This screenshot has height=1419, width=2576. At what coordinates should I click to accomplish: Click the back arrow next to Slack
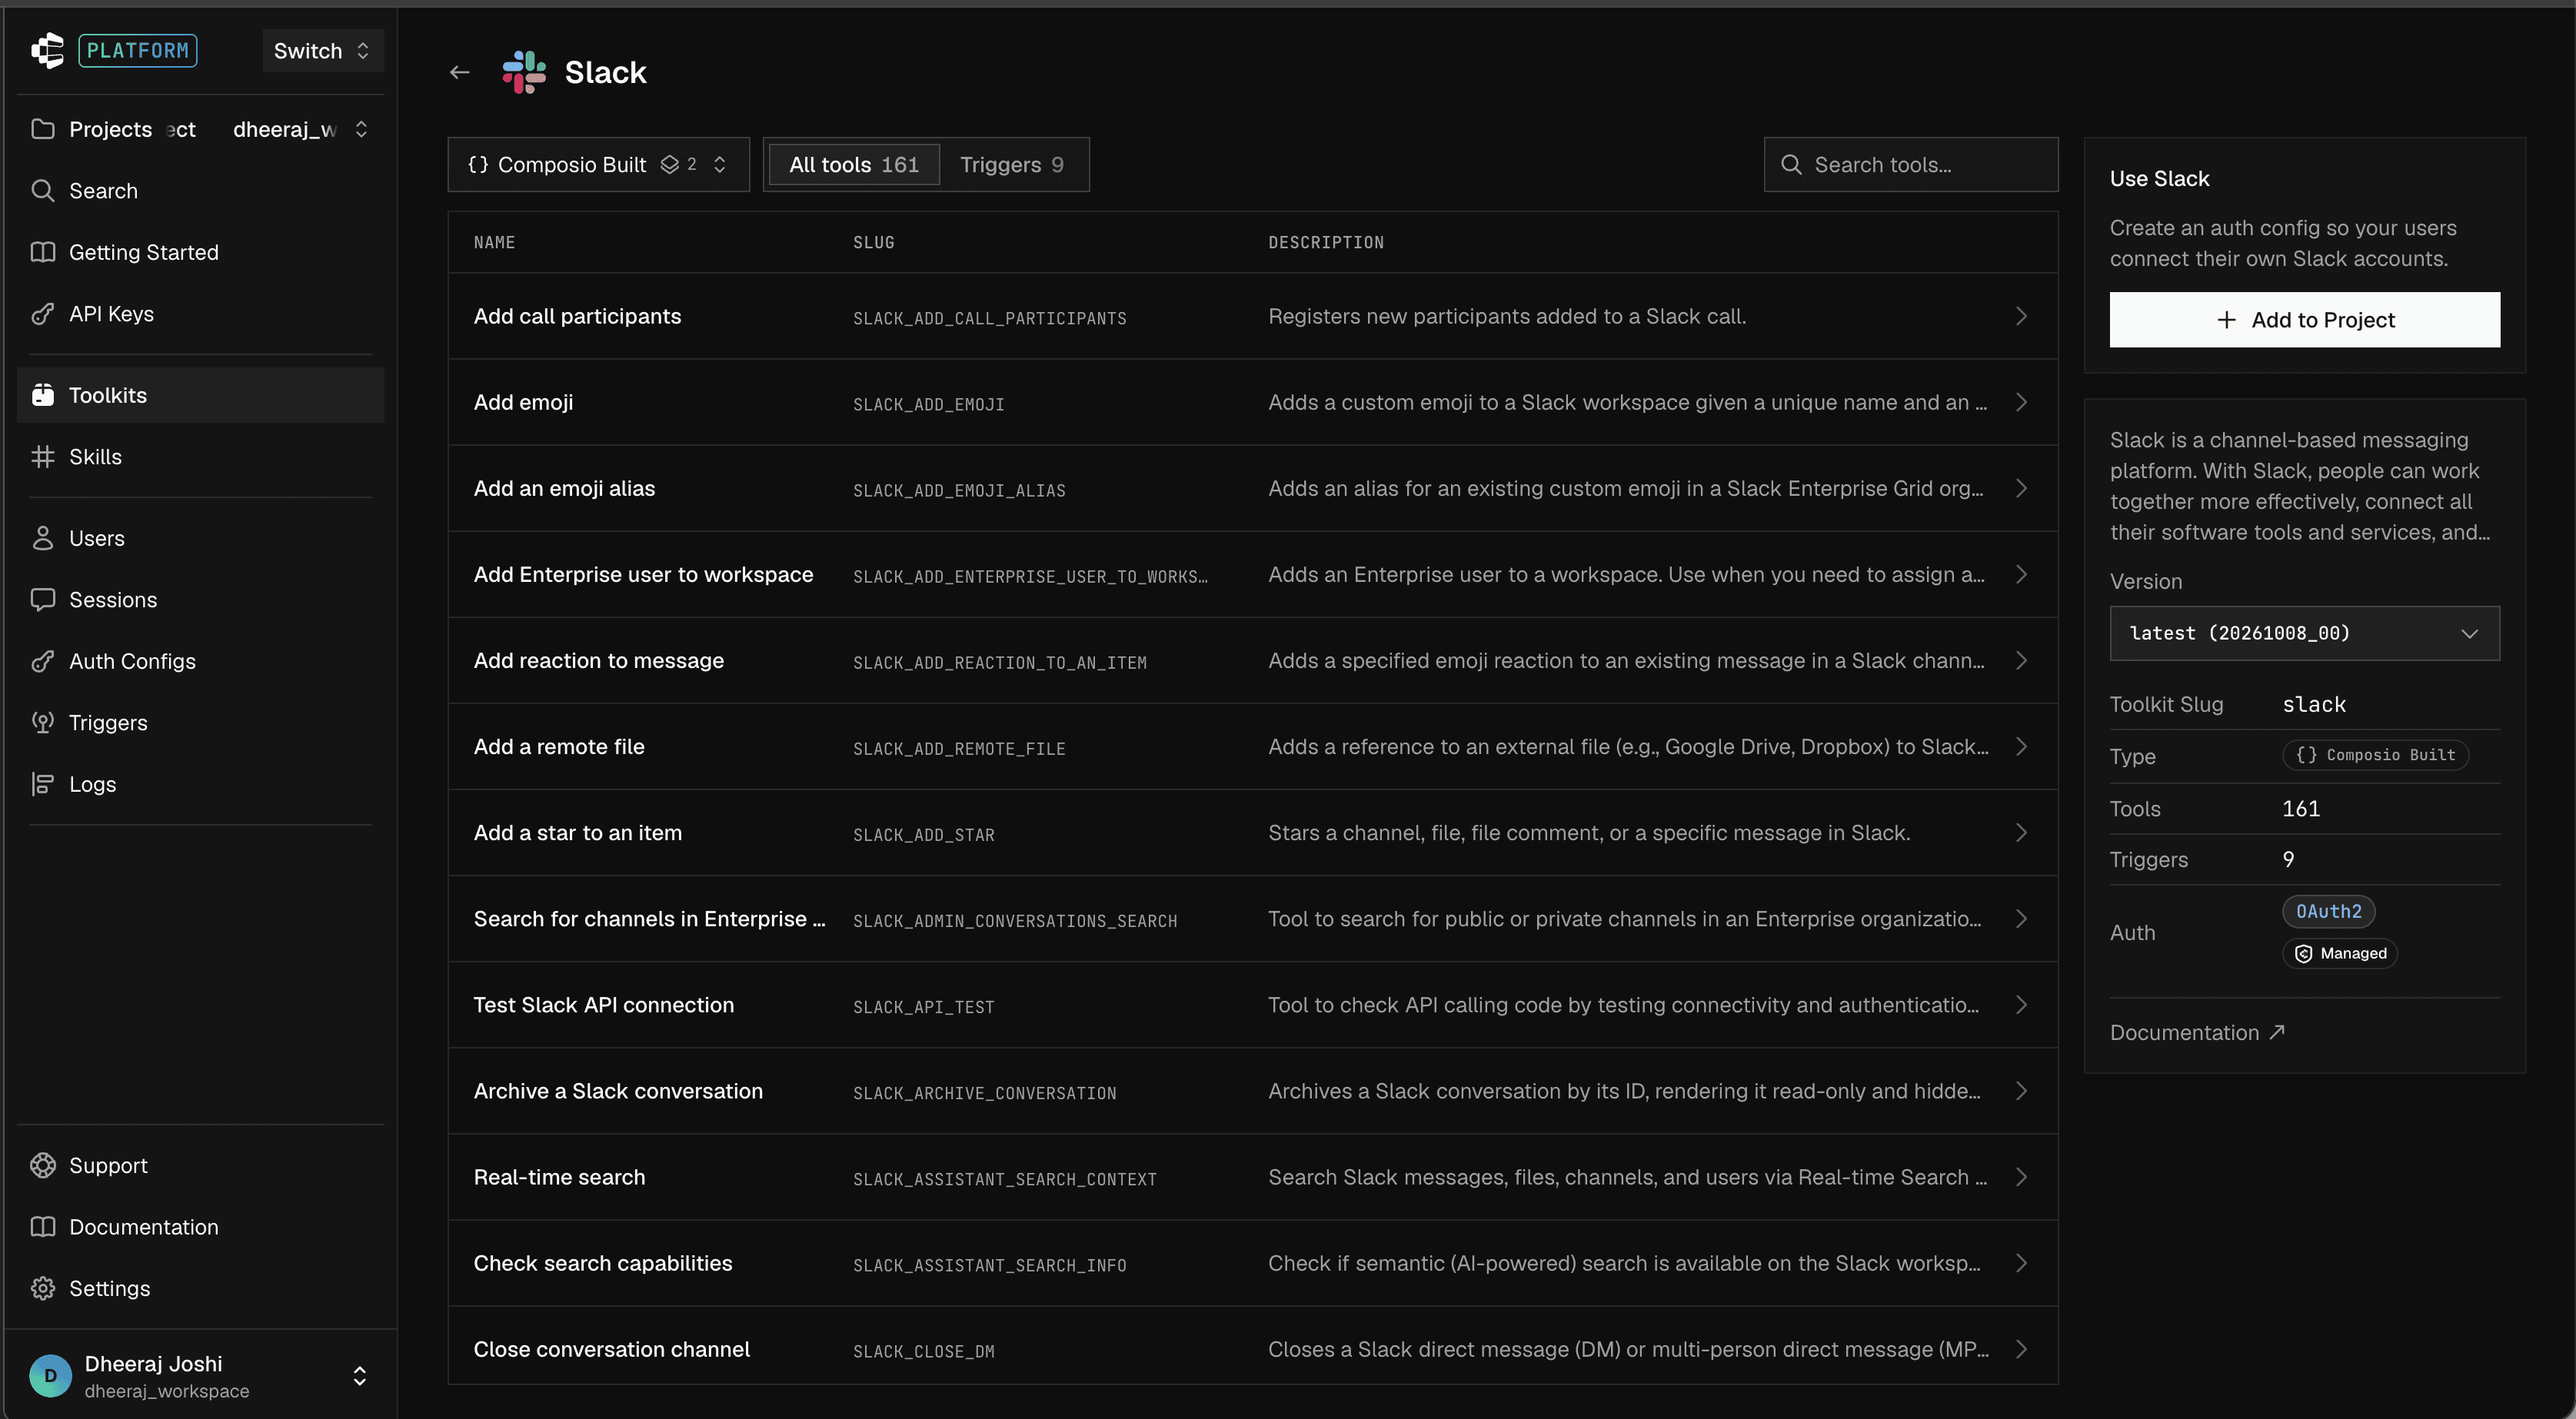(x=459, y=72)
